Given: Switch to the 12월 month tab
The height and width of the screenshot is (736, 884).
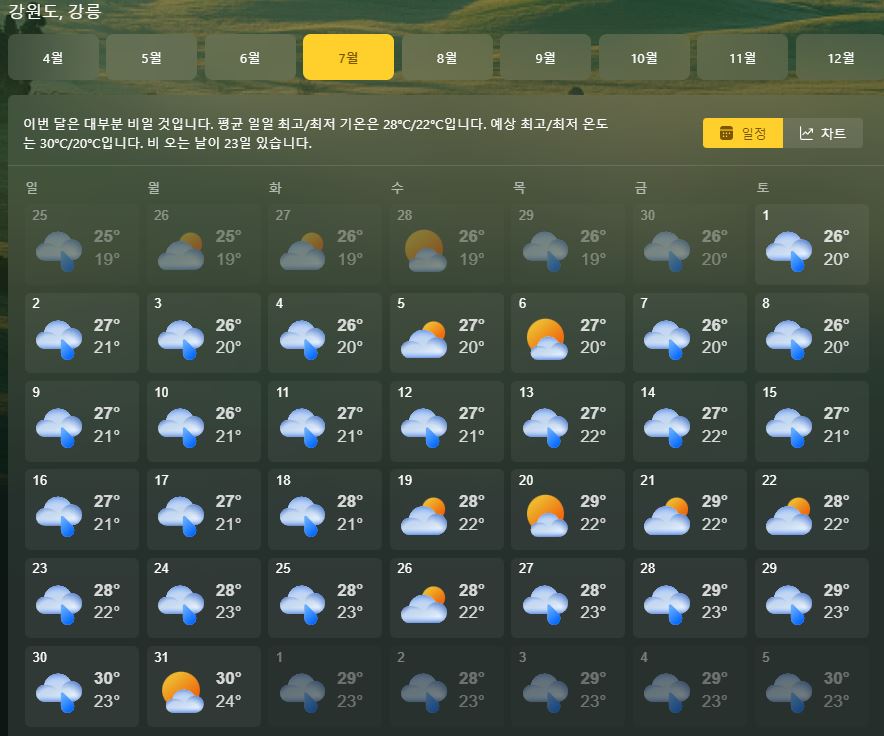Looking at the screenshot, I should (839, 57).
